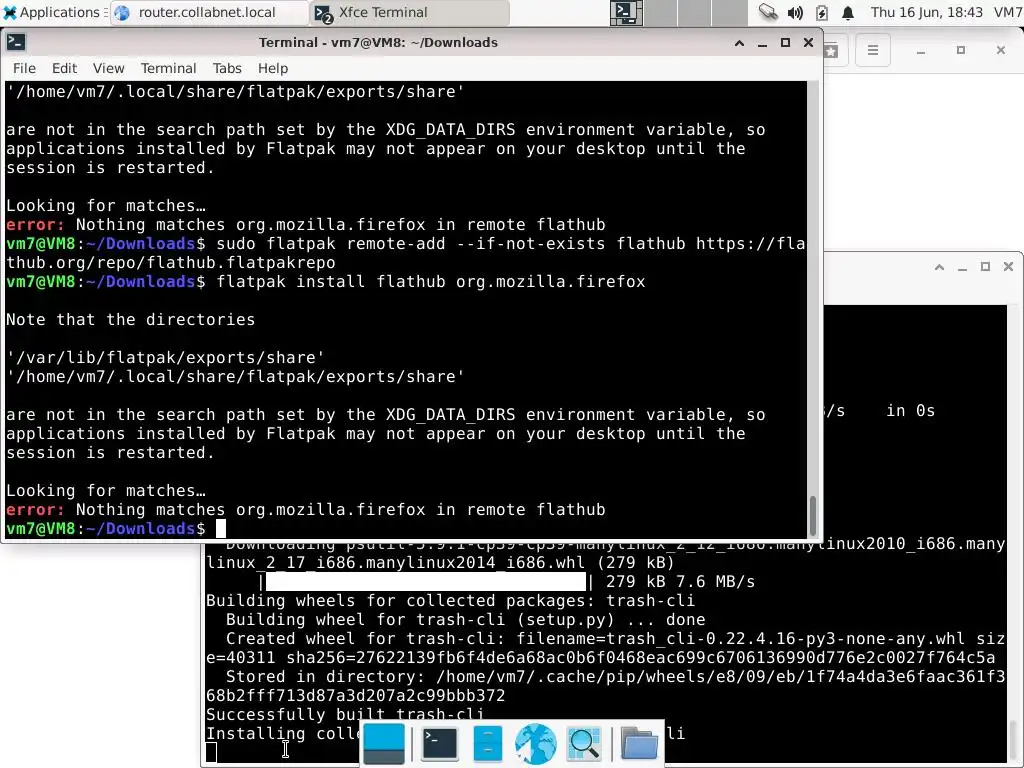
Task: Click the clock showing Thu 16 Jun
Action: (926, 12)
